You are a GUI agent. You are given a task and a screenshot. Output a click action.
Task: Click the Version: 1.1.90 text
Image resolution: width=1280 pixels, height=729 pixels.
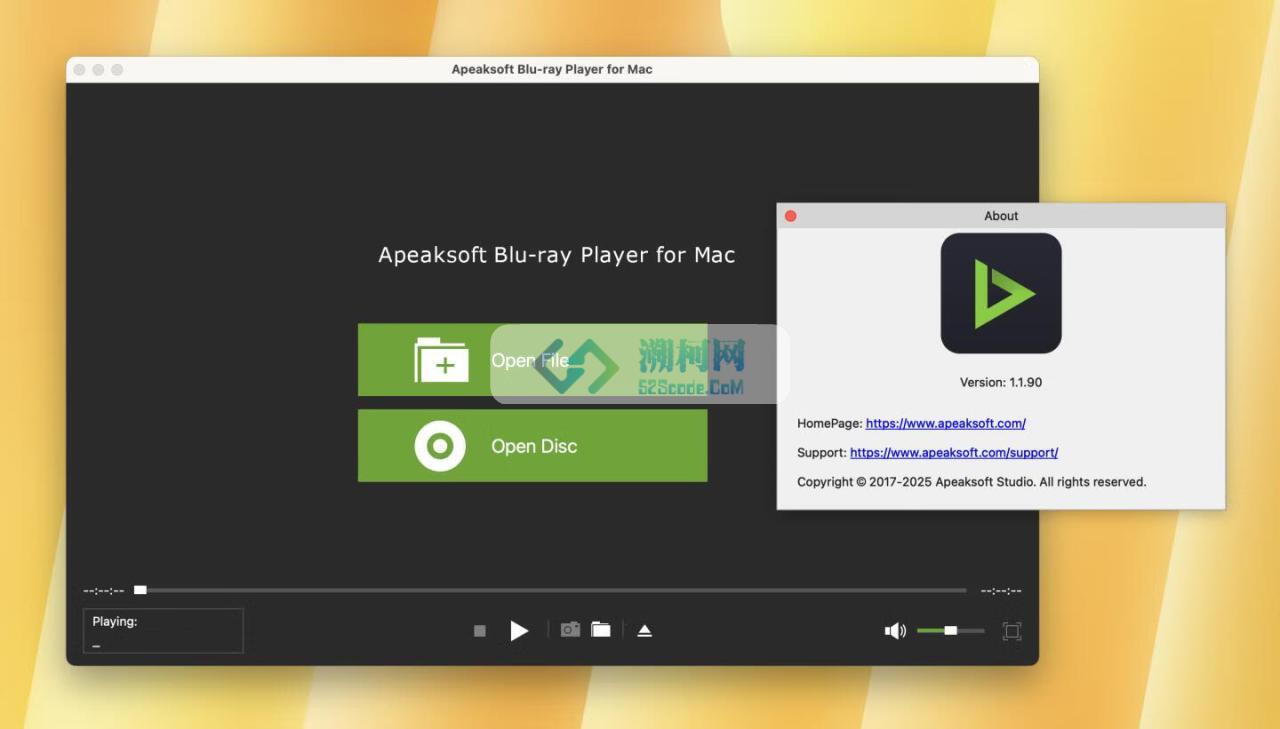click(x=1001, y=382)
